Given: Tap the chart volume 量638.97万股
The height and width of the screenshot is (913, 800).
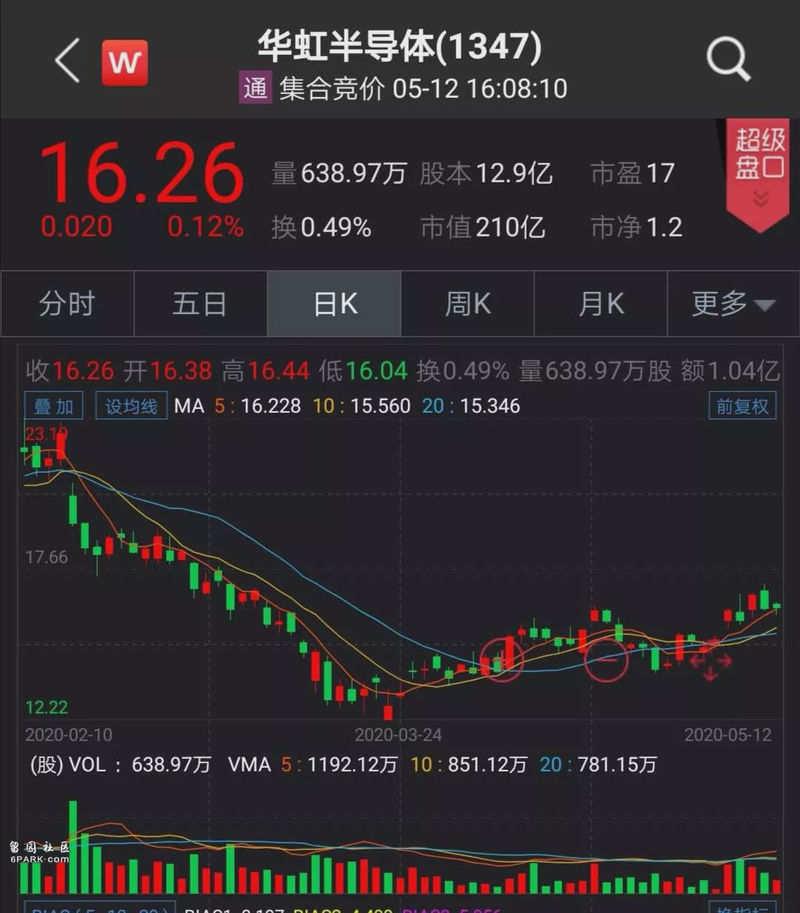Looking at the screenshot, I should [x=595, y=371].
